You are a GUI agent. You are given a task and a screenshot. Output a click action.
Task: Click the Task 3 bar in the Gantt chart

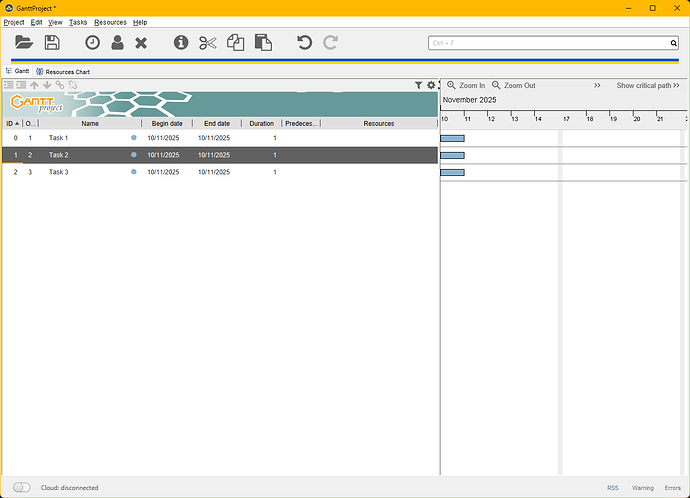[453, 172]
